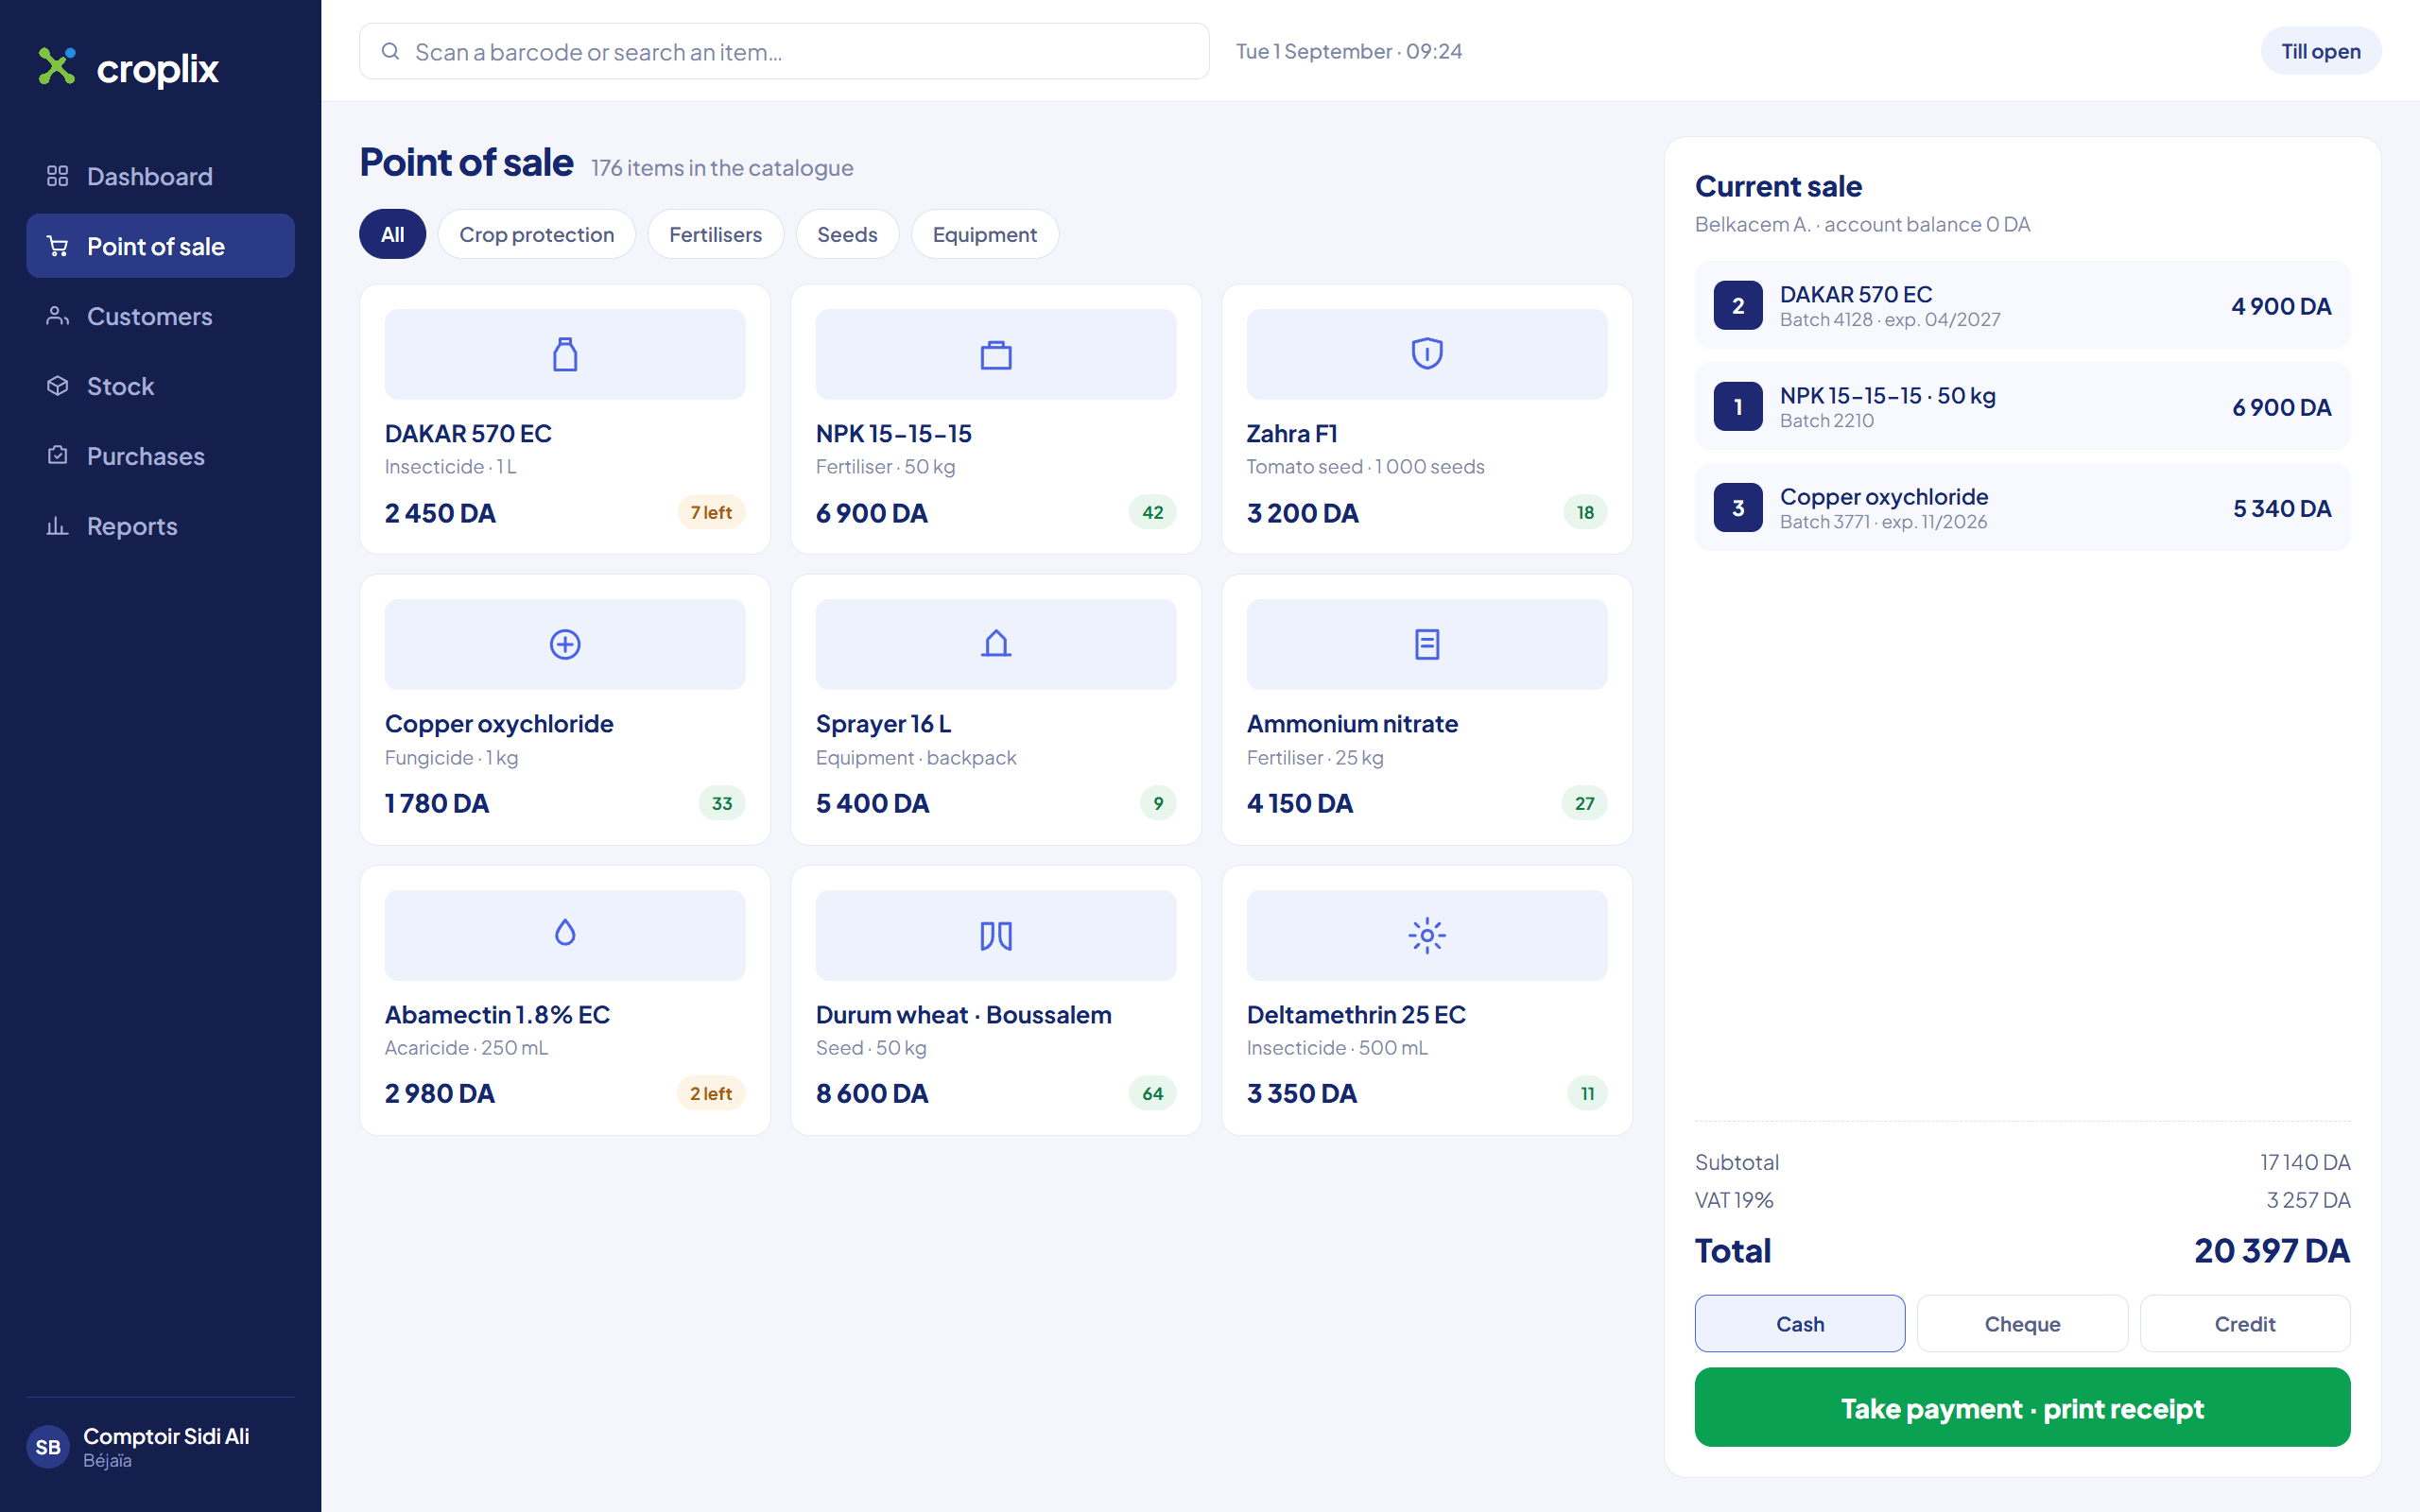Click quantity badge 2 on DAKAR 570 EC line
This screenshot has width=2420, height=1512.
[x=1738, y=305]
